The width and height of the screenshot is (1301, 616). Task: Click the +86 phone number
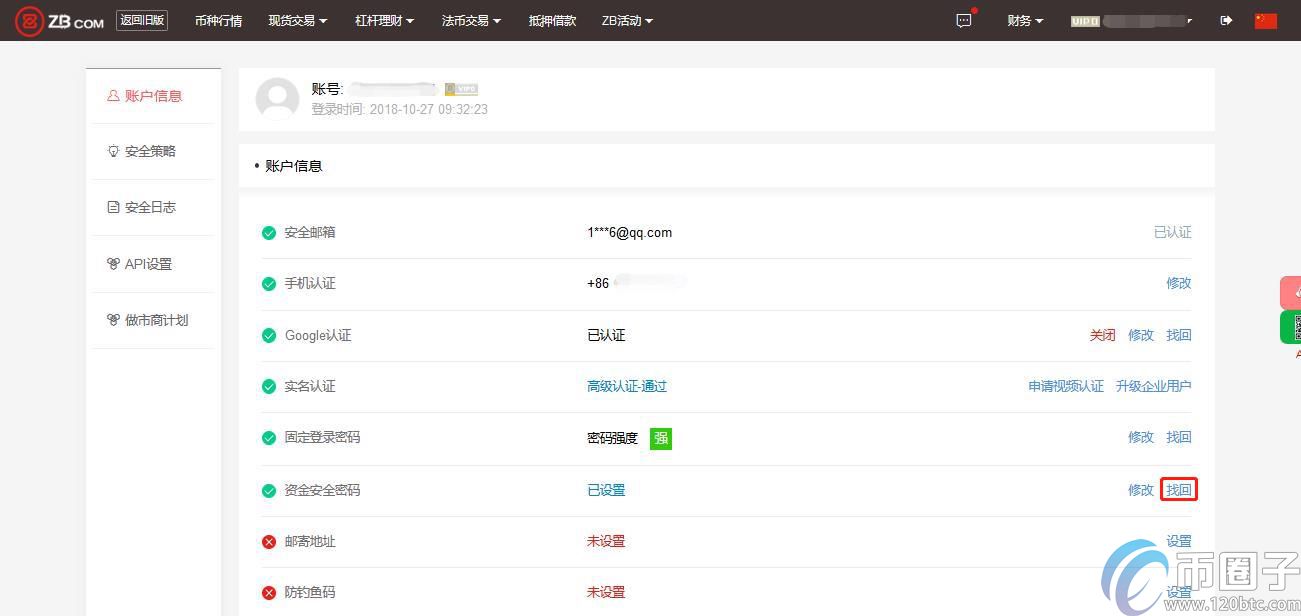coord(637,283)
